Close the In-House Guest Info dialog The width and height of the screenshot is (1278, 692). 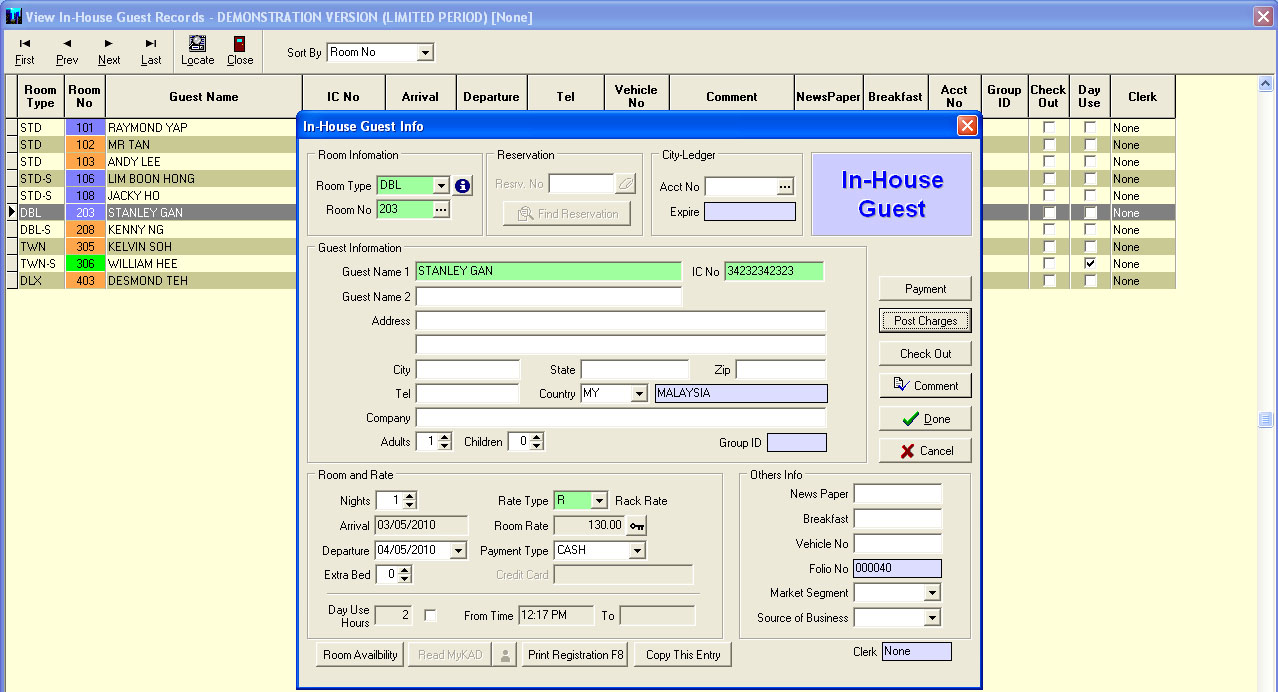pos(967,126)
